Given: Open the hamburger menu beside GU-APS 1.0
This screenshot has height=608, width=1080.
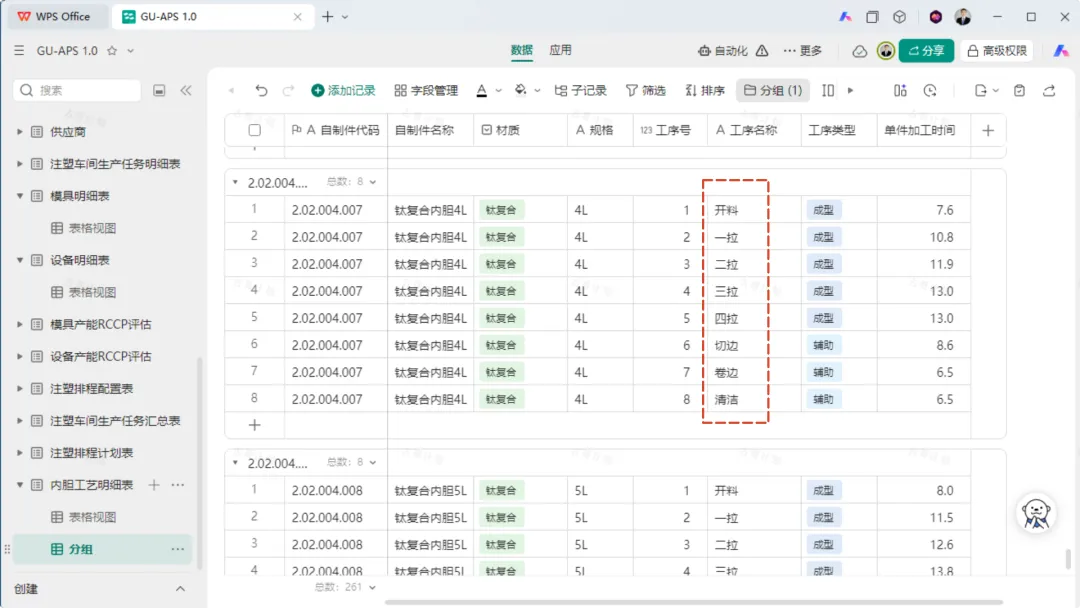Looking at the screenshot, I should point(19,51).
